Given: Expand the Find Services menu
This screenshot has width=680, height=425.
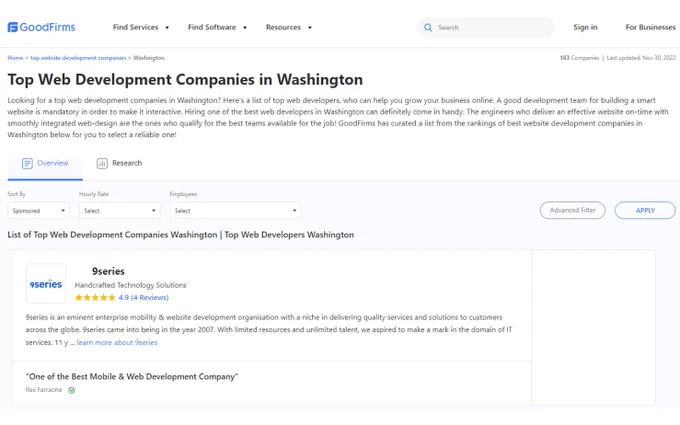Looking at the screenshot, I should pyautogui.click(x=141, y=27).
